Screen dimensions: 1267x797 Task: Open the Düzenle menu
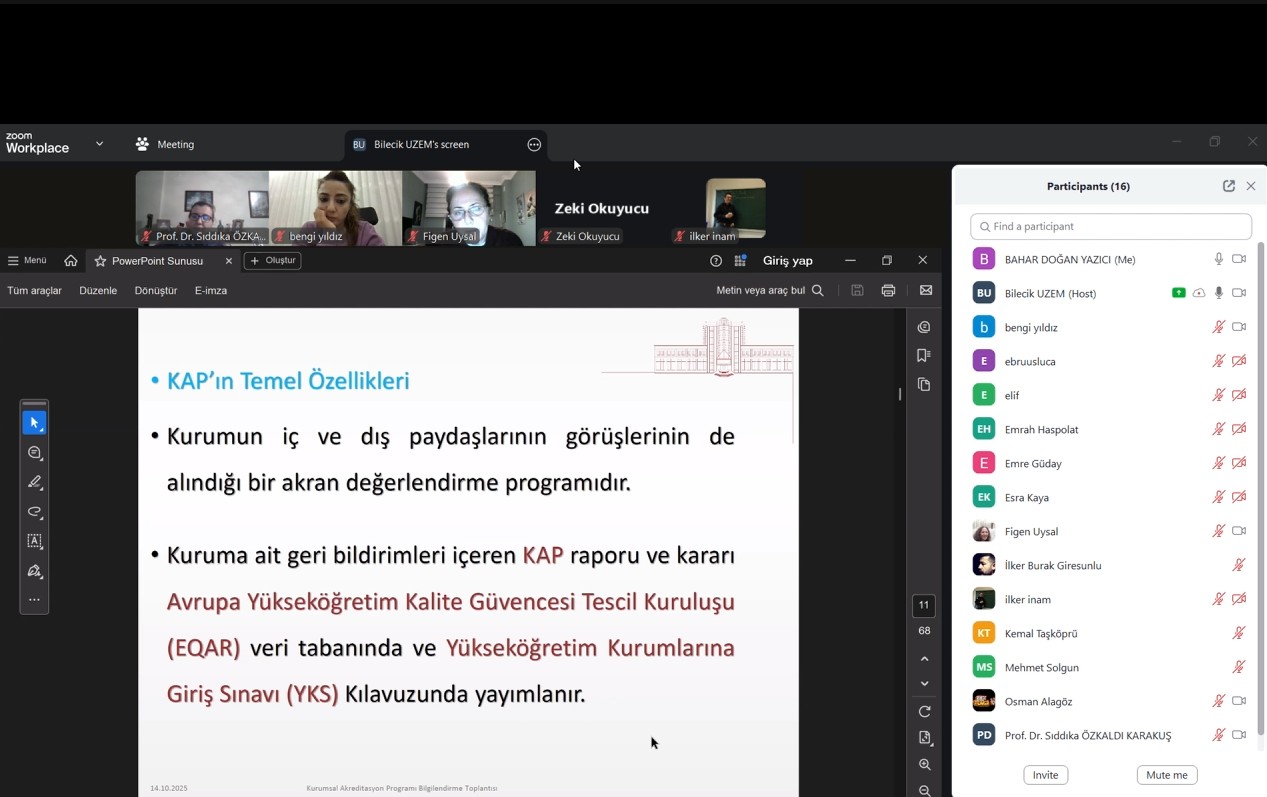[x=98, y=290]
